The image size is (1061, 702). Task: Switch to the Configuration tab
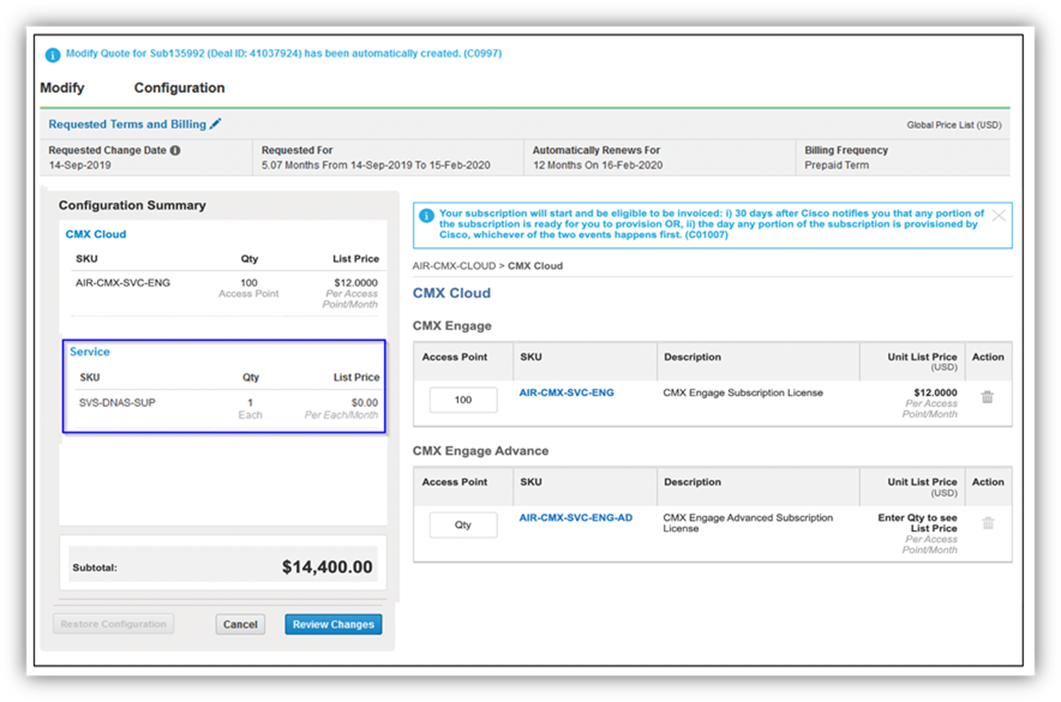pos(179,88)
